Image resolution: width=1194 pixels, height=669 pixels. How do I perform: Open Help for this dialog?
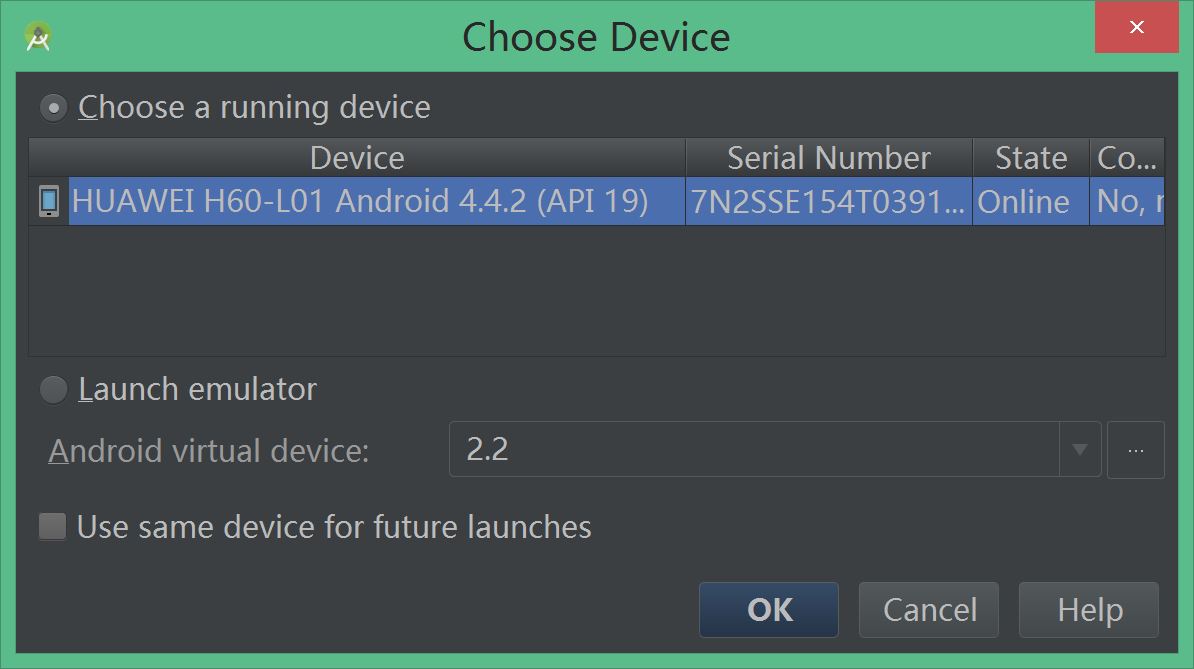(x=1089, y=609)
